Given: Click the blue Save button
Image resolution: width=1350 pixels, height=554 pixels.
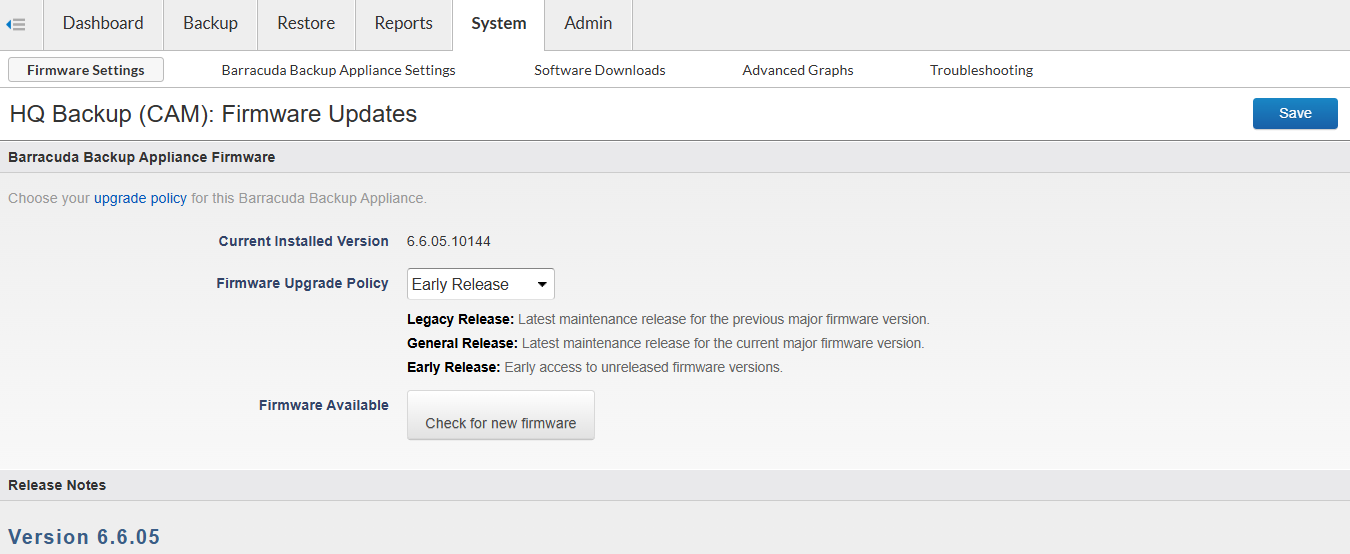Looking at the screenshot, I should coord(1295,113).
